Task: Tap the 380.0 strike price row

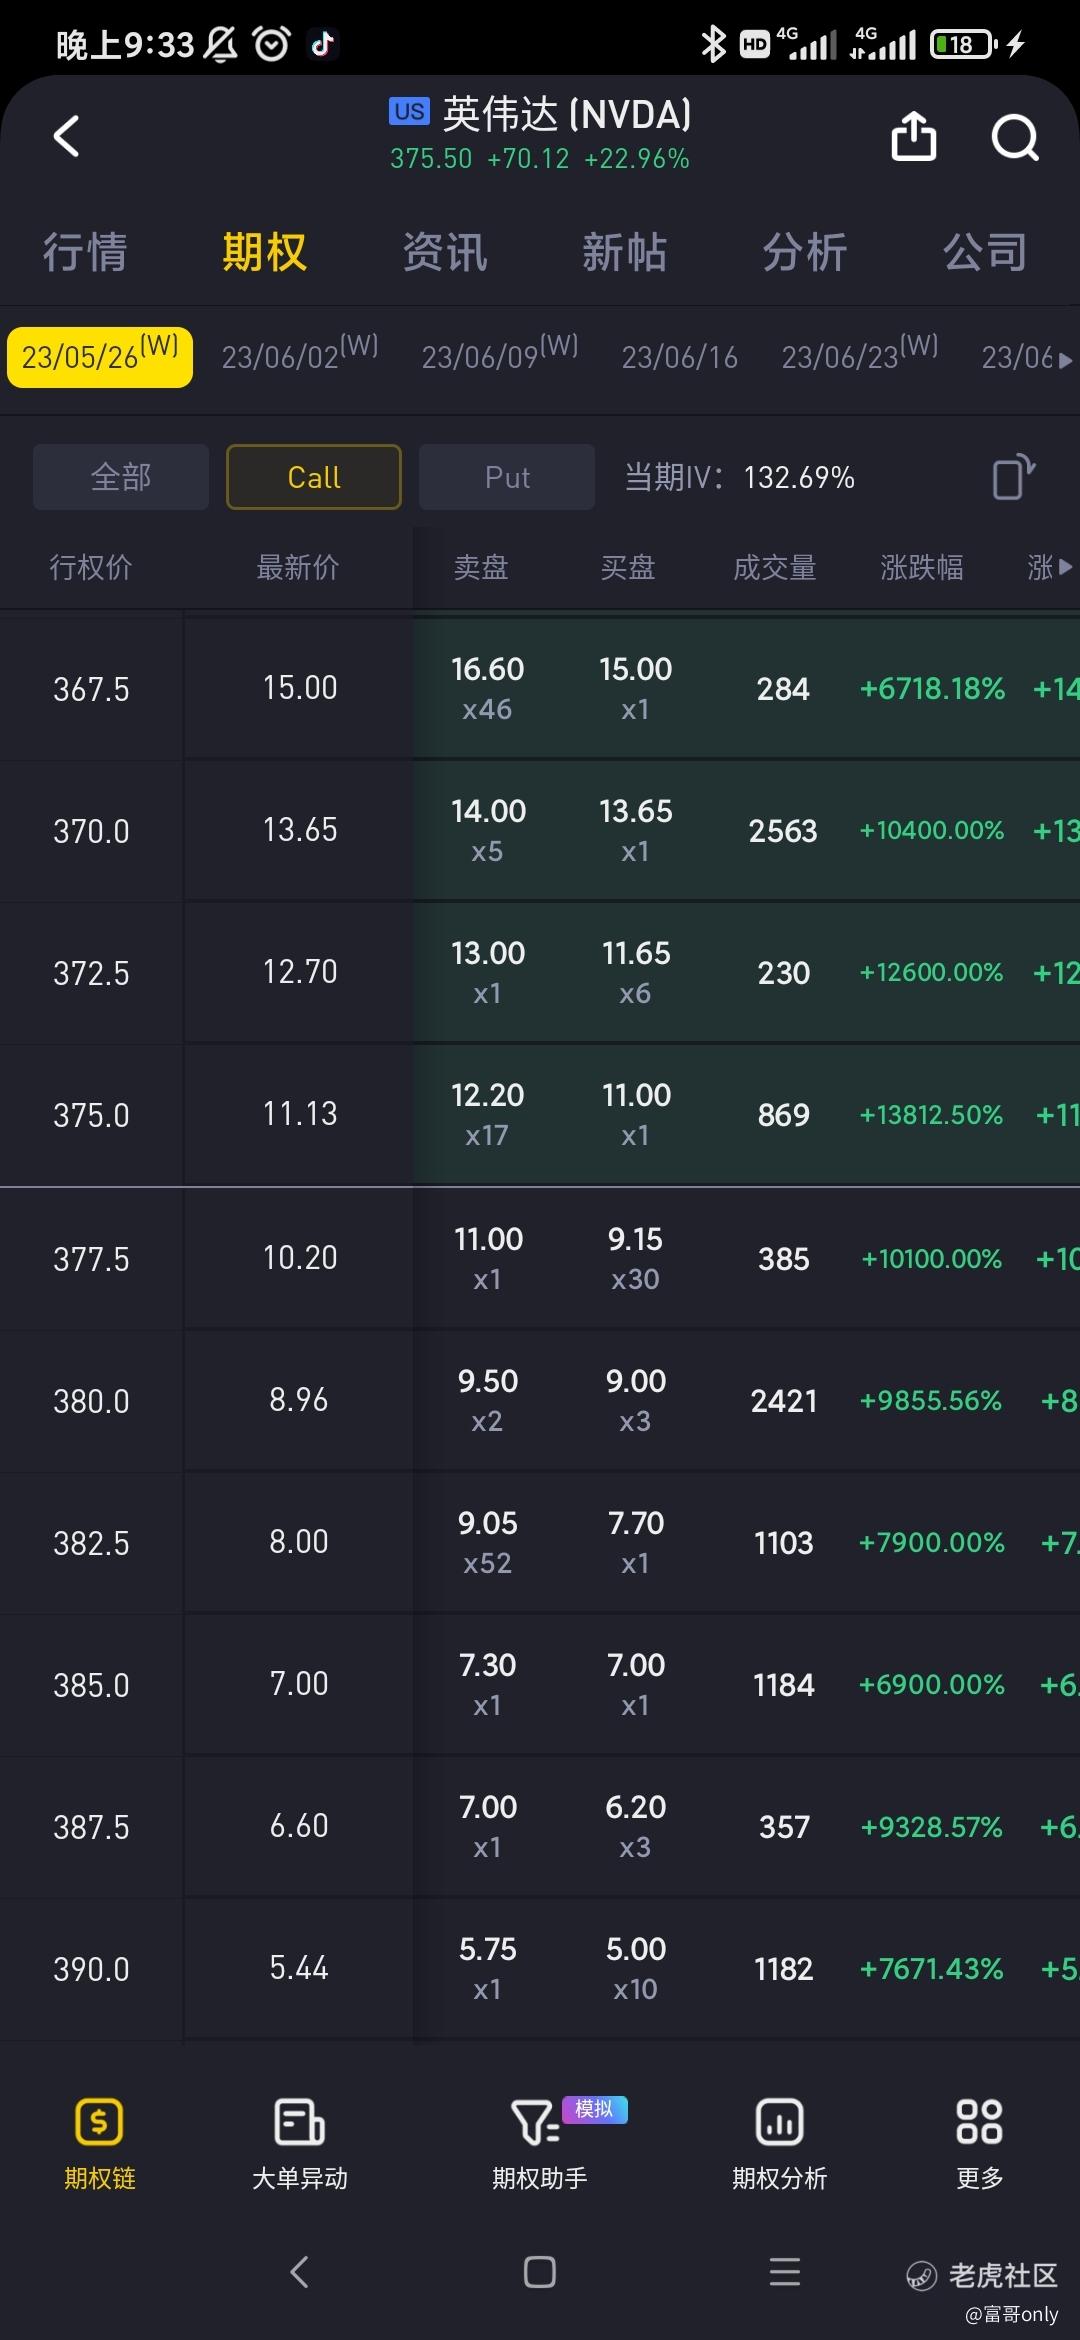Action: point(91,1401)
